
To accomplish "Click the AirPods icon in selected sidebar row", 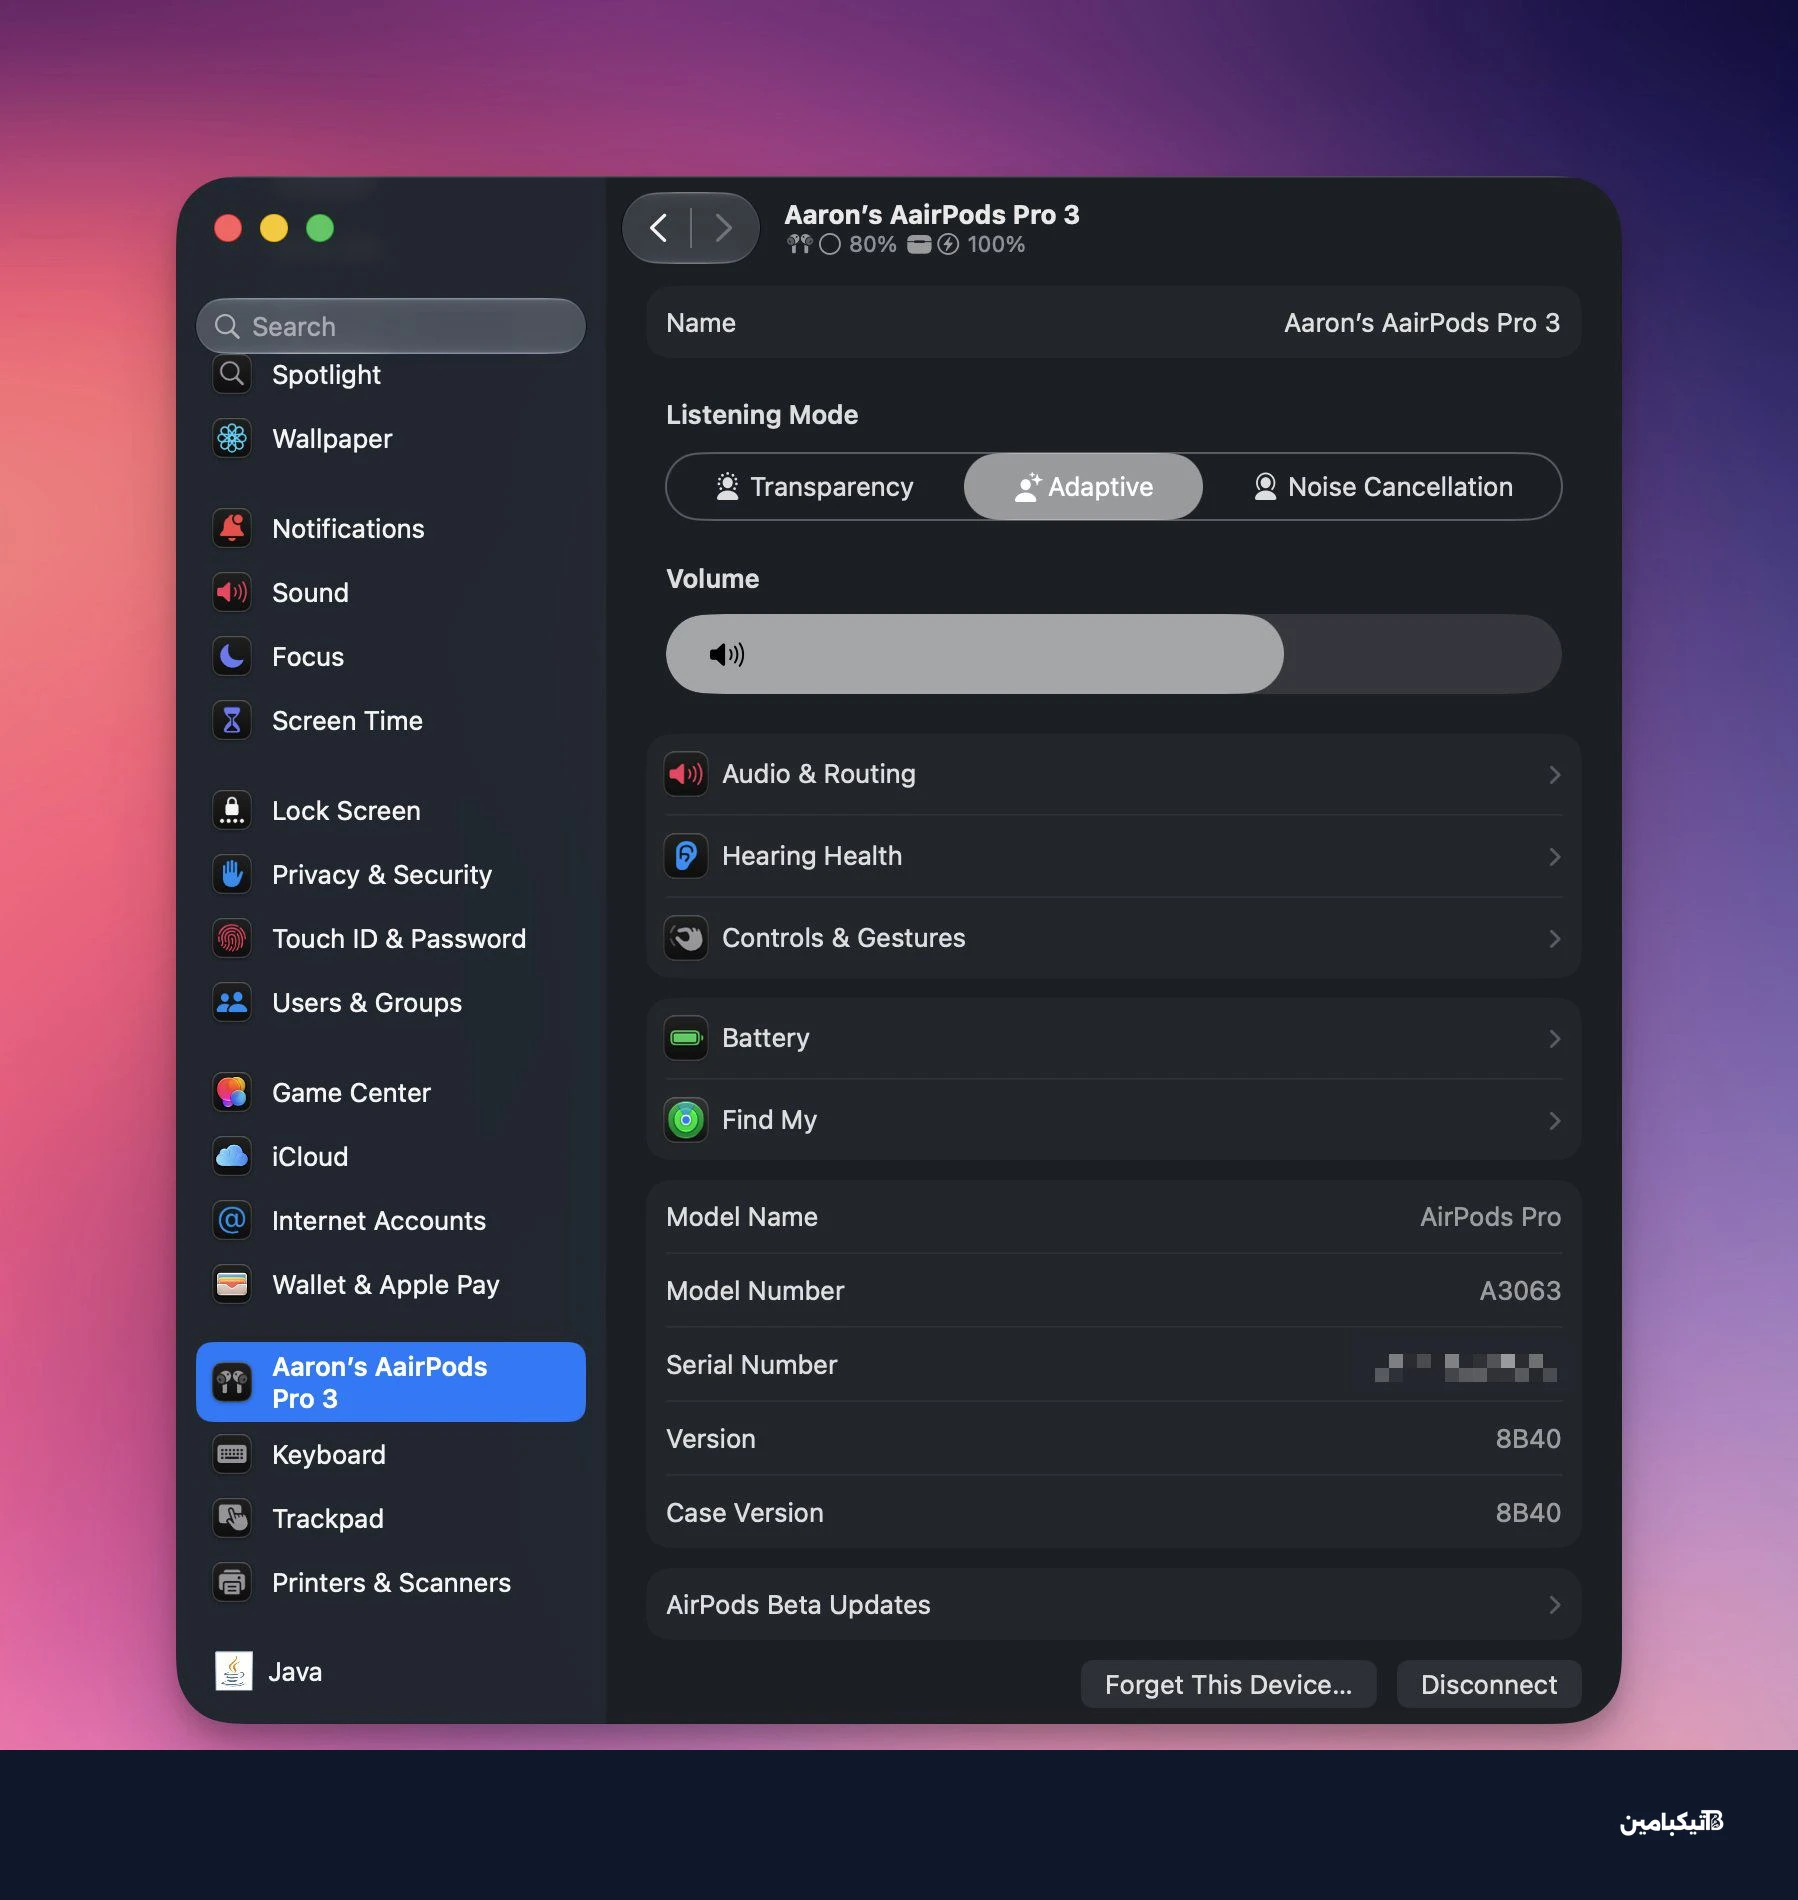I will pyautogui.click(x=232, y=1383).
